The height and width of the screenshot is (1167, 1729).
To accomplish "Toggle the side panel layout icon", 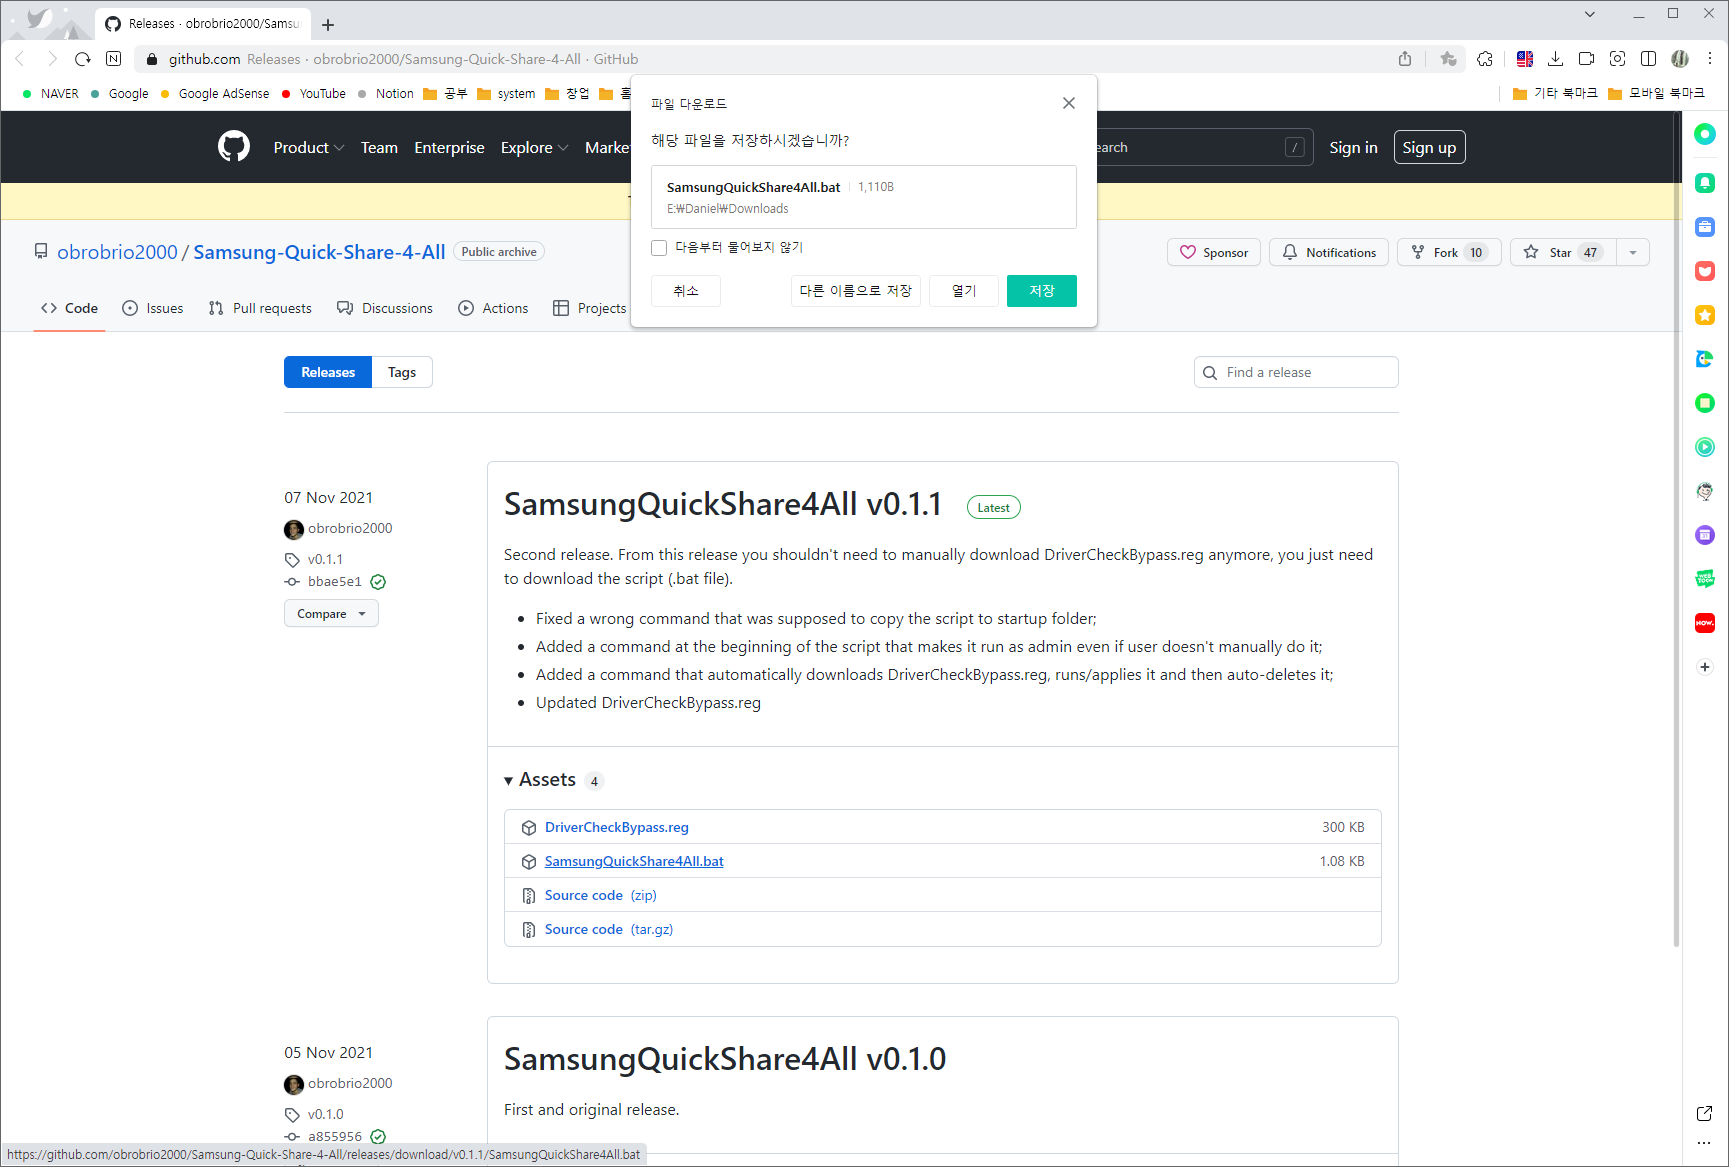I will pos(1648,59).
